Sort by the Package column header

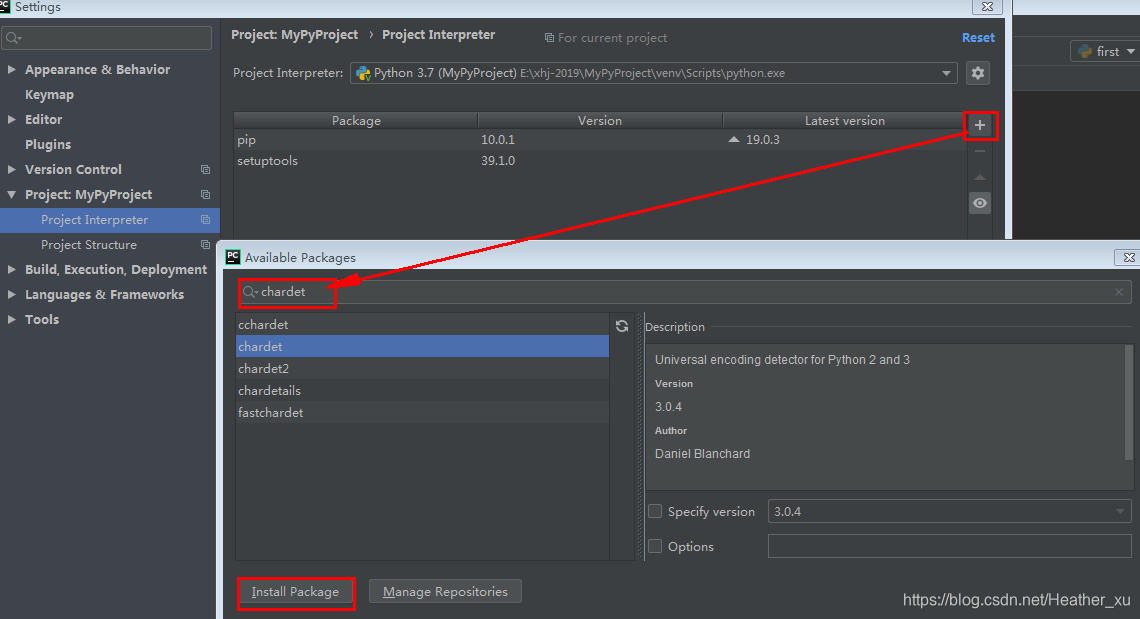click(356, 121)
